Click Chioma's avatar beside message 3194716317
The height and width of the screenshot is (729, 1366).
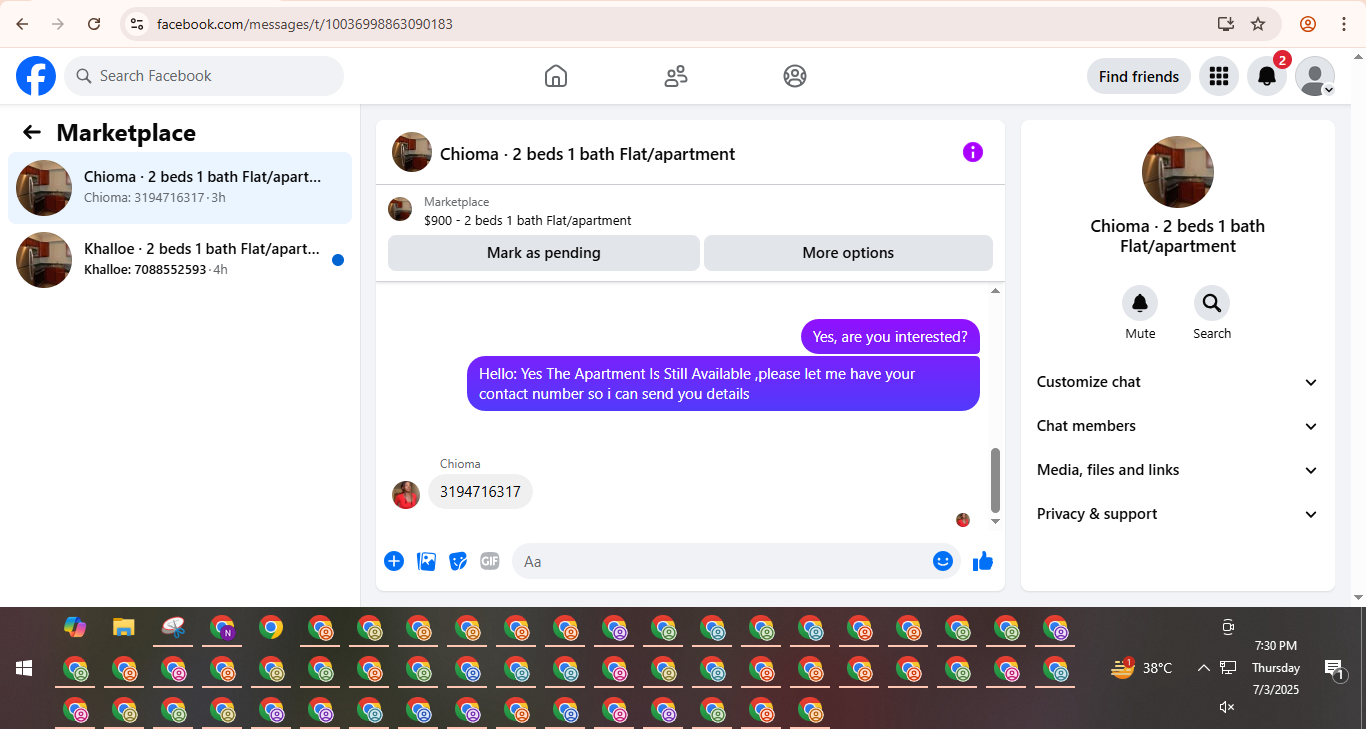pyautogui.click(x=406, y=494)
